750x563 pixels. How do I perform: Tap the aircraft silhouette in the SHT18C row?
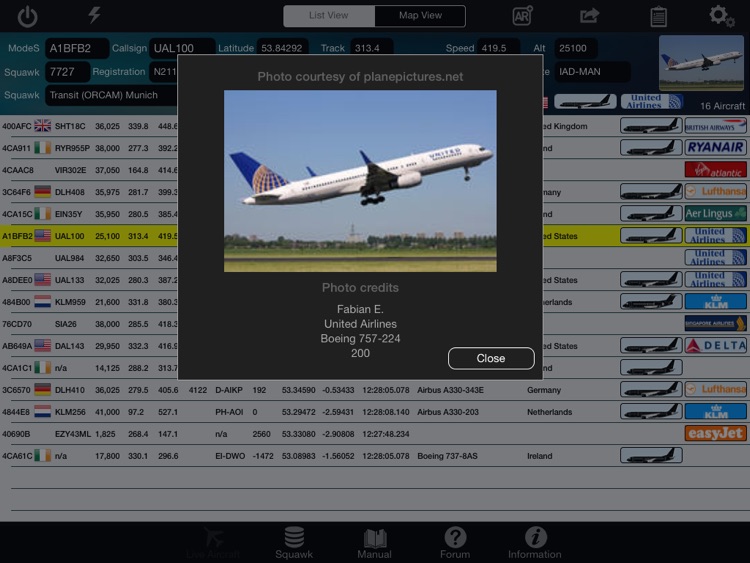(x=651, y=126)
